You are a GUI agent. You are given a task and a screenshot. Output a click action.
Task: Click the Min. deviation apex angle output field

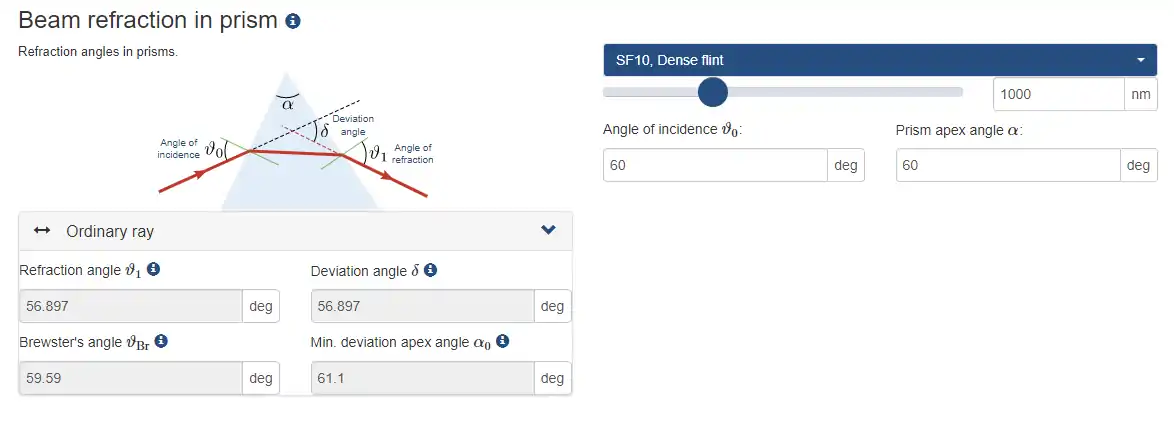(423, 378)
